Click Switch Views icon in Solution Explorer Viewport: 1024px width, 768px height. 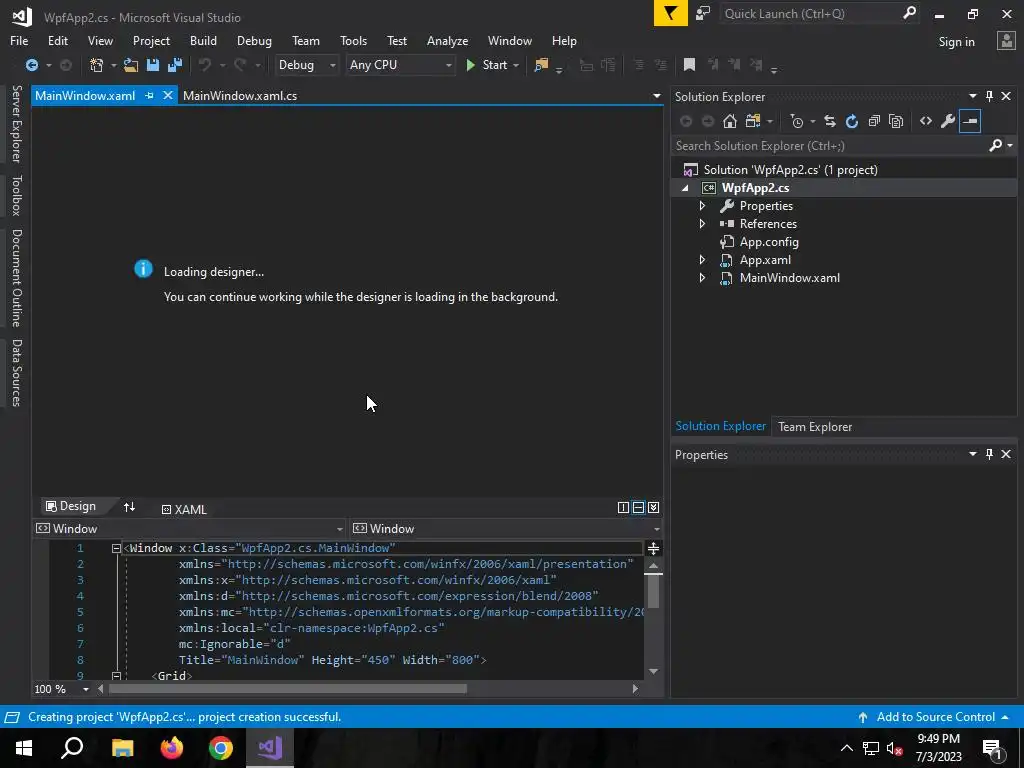point(753,121)
